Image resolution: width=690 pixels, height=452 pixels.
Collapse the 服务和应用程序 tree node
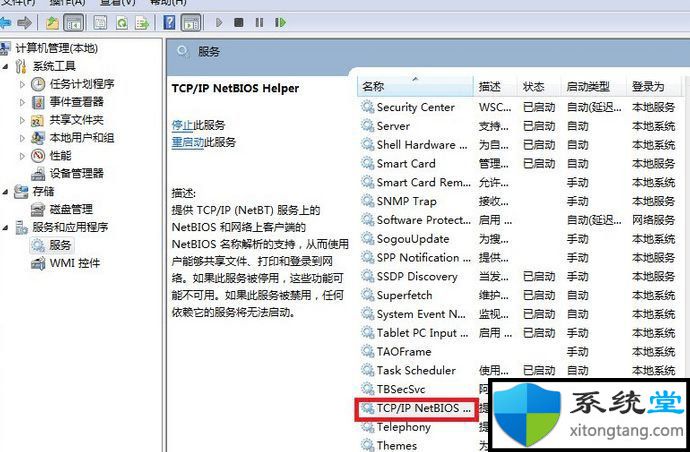coord(5,228)
